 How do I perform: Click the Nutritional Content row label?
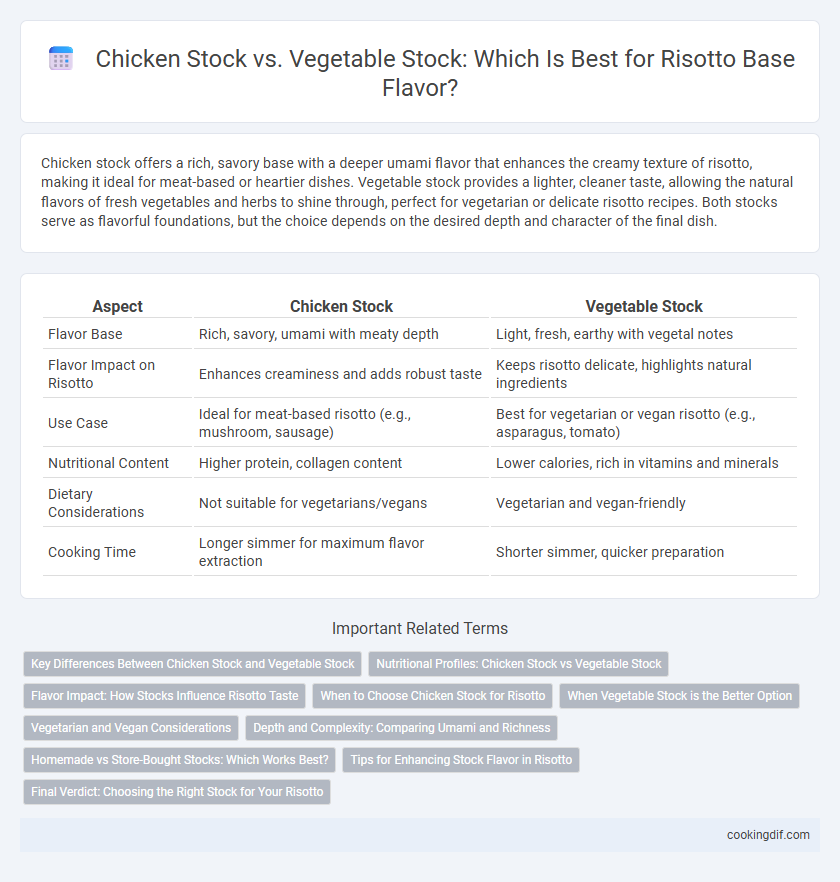[x=108, y=463]
